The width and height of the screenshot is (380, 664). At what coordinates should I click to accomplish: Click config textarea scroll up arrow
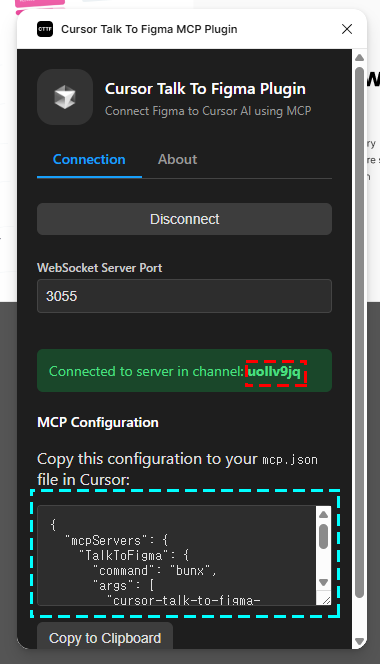pos(323,514)
